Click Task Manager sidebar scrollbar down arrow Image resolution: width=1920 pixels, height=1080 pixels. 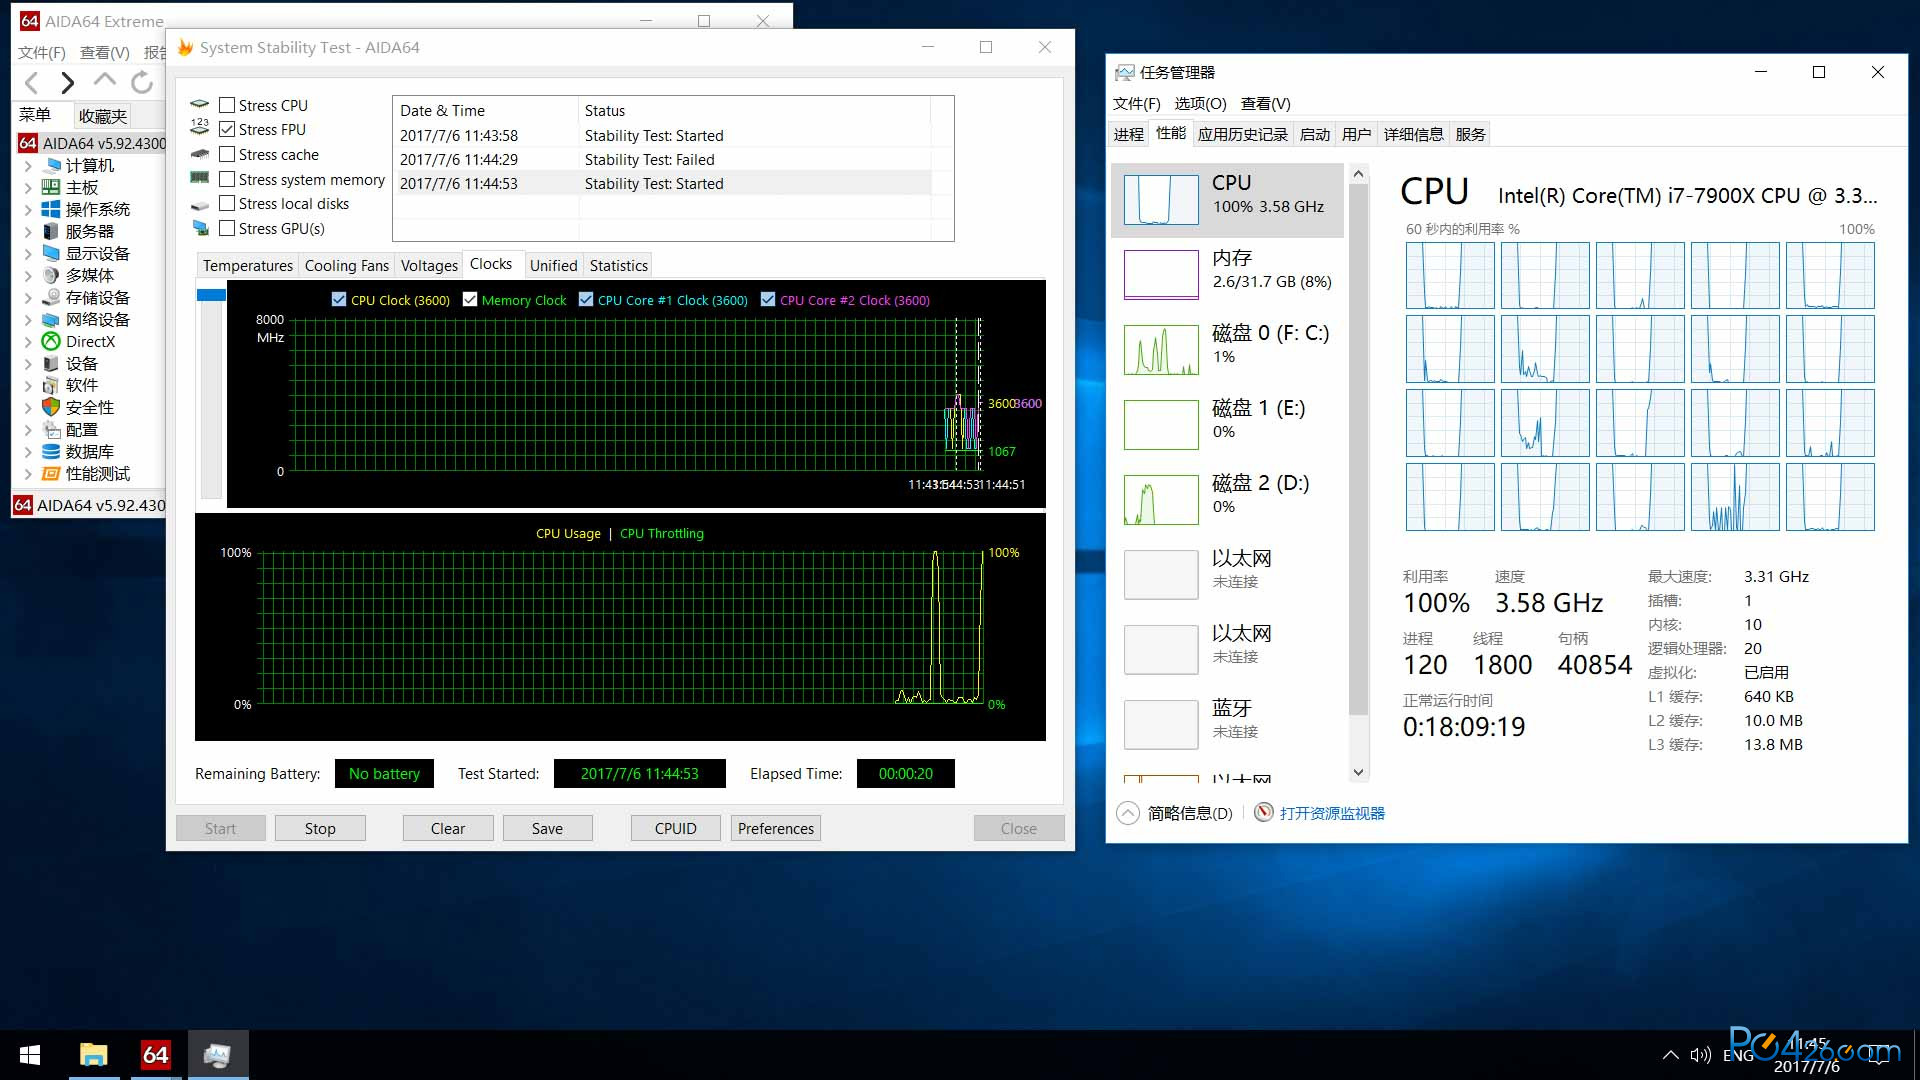[x=1358, y=772]
